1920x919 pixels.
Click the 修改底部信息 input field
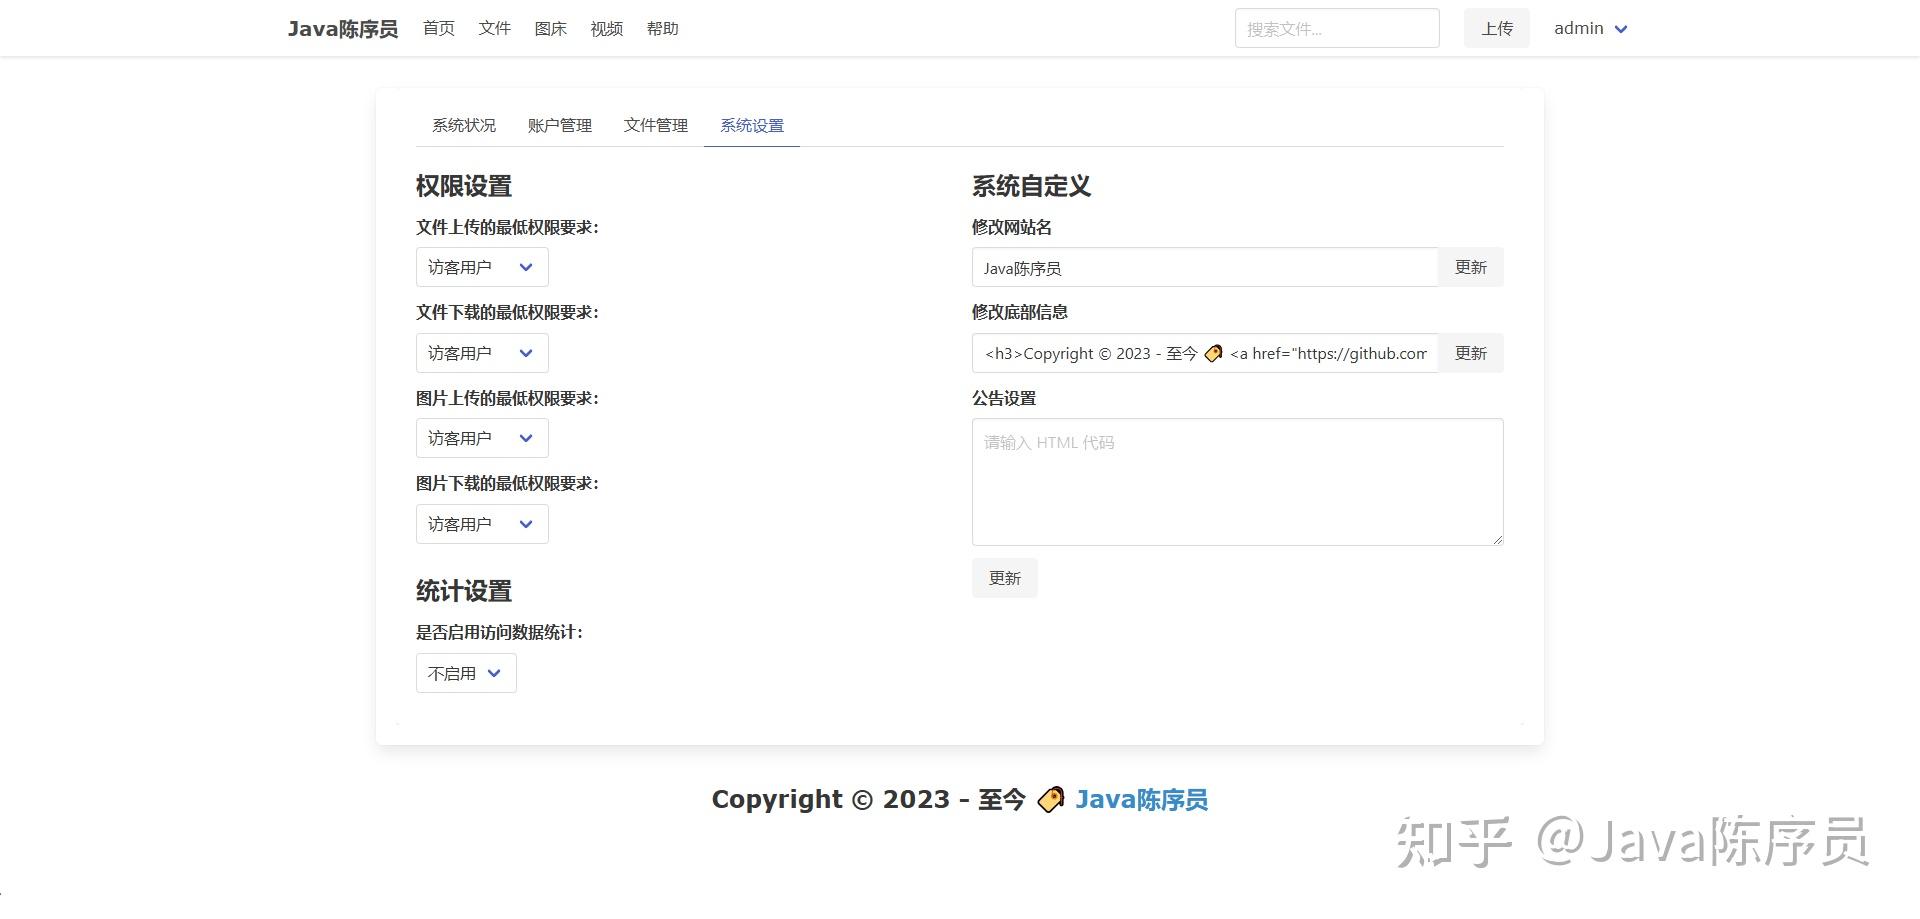click(x=1205, y=353)
